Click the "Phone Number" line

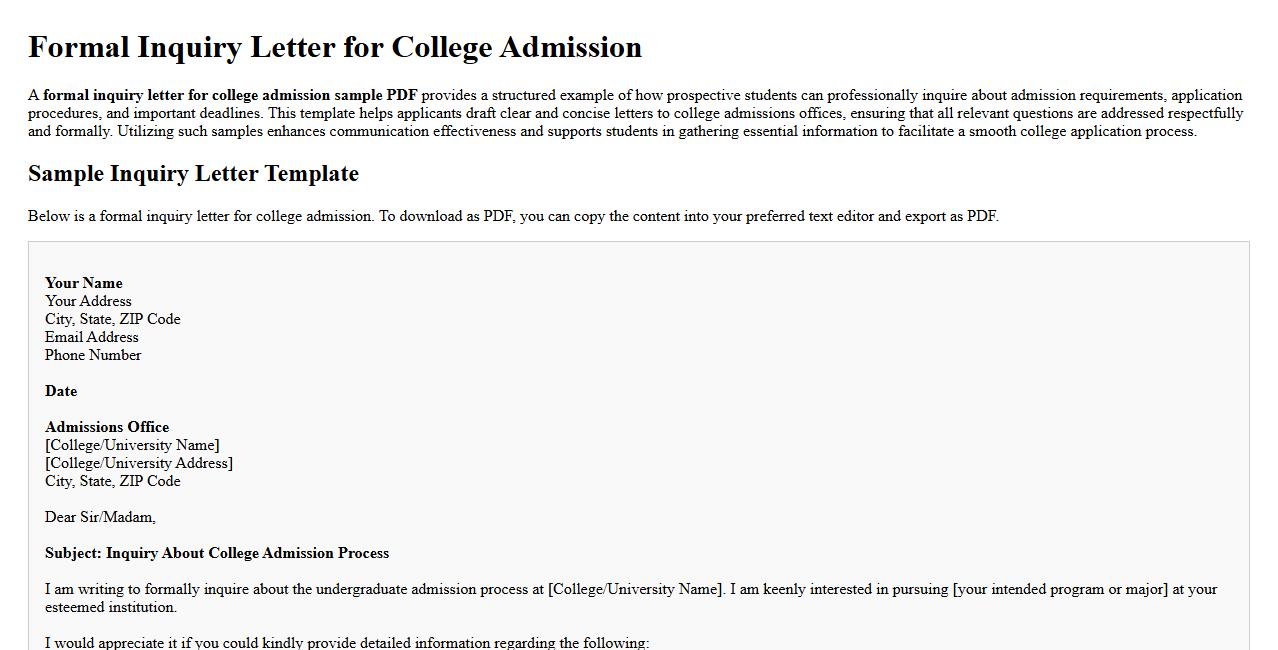tap(93, 355)
